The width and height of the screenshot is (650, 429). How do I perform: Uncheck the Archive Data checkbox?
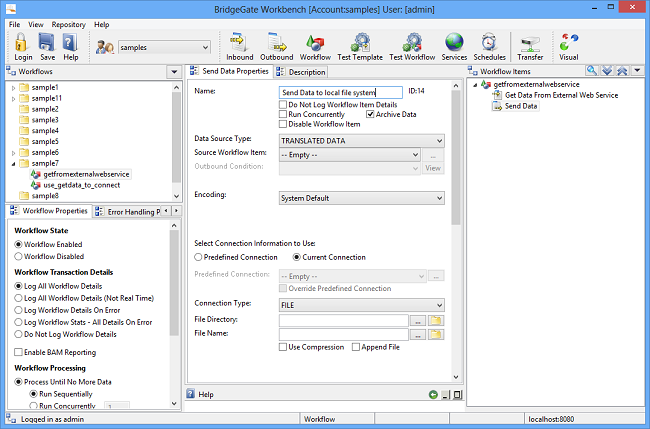(x=371, y=114)
